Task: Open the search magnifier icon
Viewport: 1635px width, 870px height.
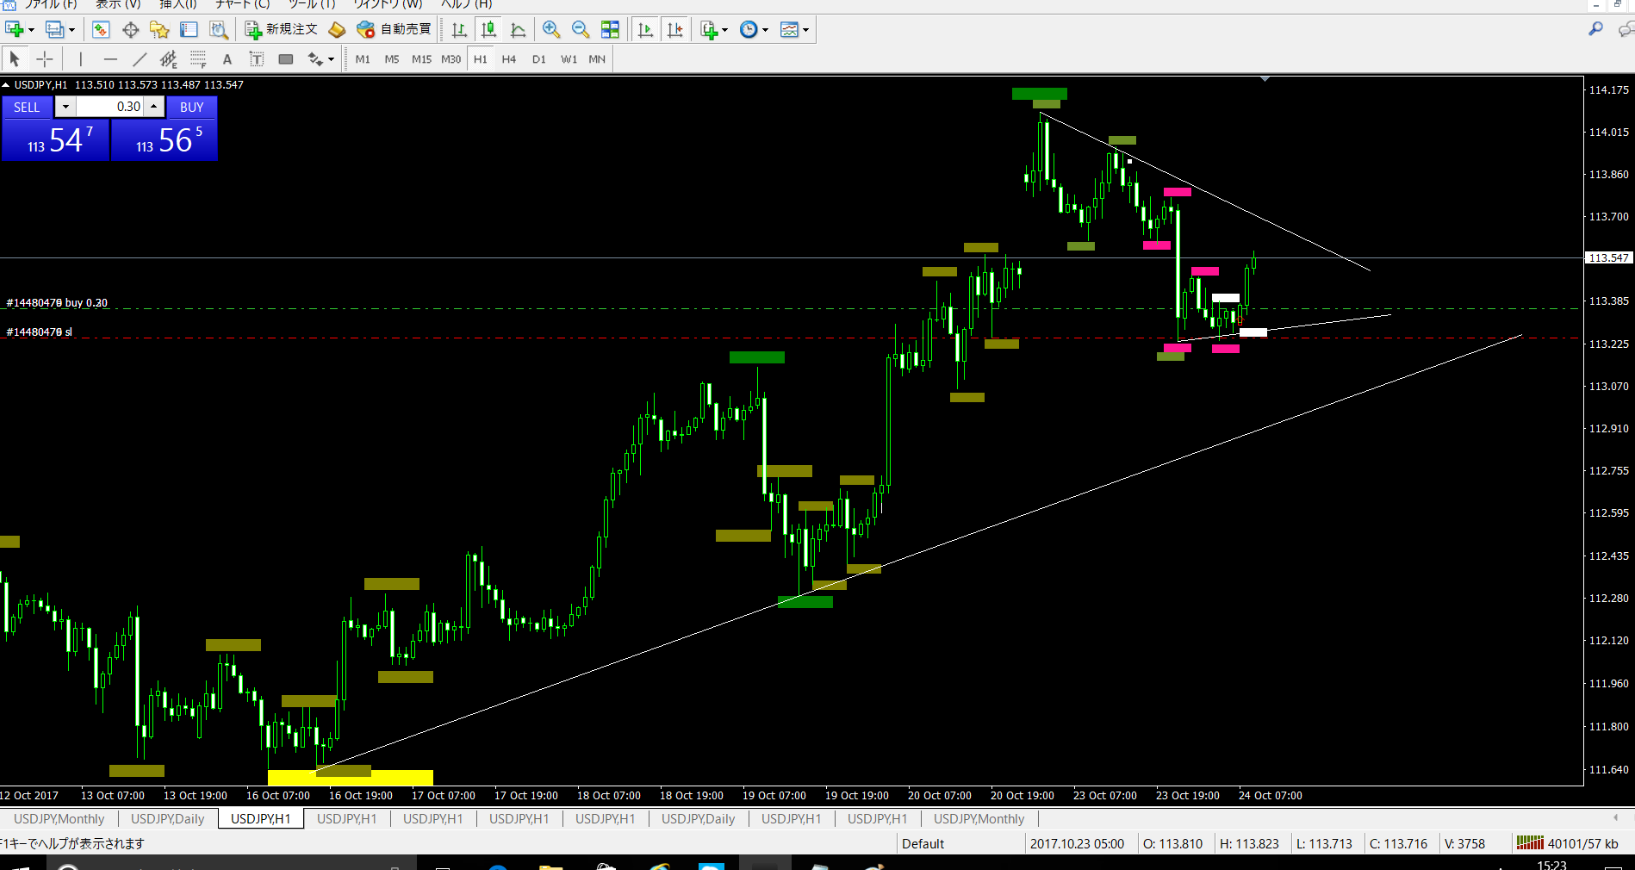Action: coord(1596,29)
